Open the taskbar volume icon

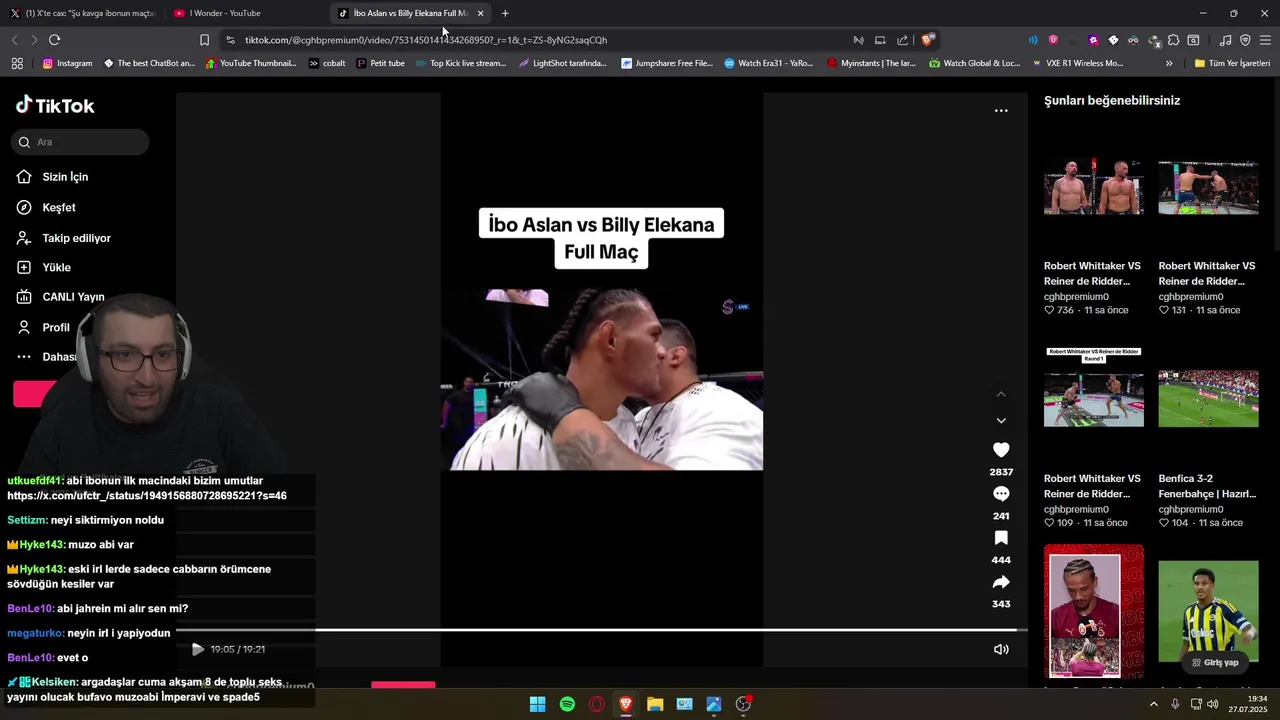coord(1212,704)
